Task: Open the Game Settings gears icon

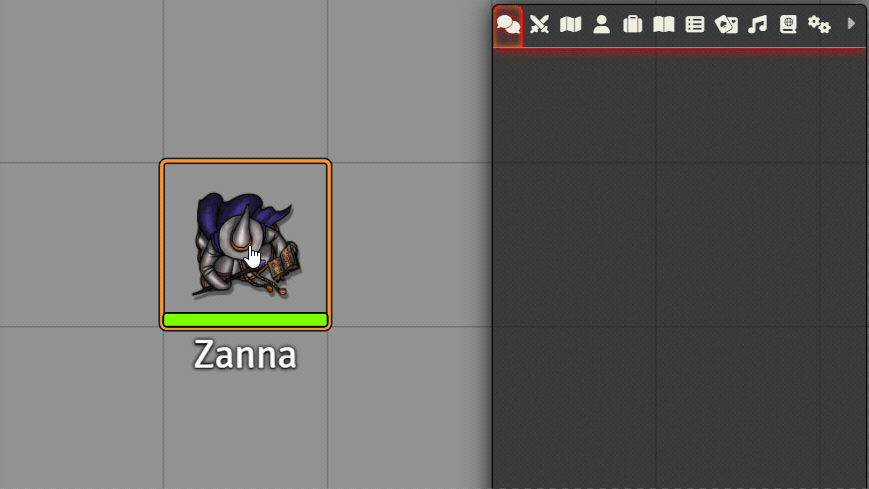Action: pyautogui.click(x=819, y=24)
